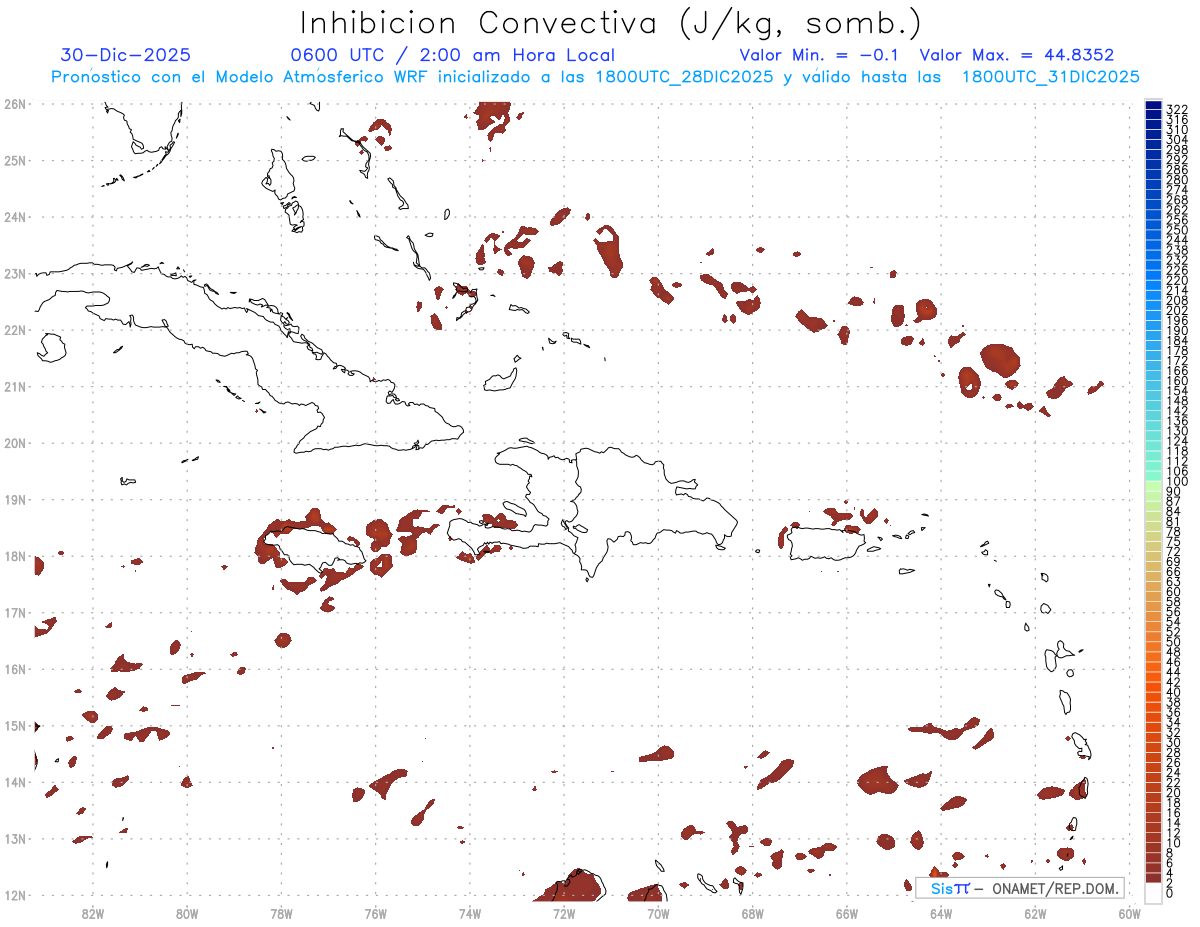1200x927 pixels.
Task: Click the 16N latitude label
Action: click(15, 669)
